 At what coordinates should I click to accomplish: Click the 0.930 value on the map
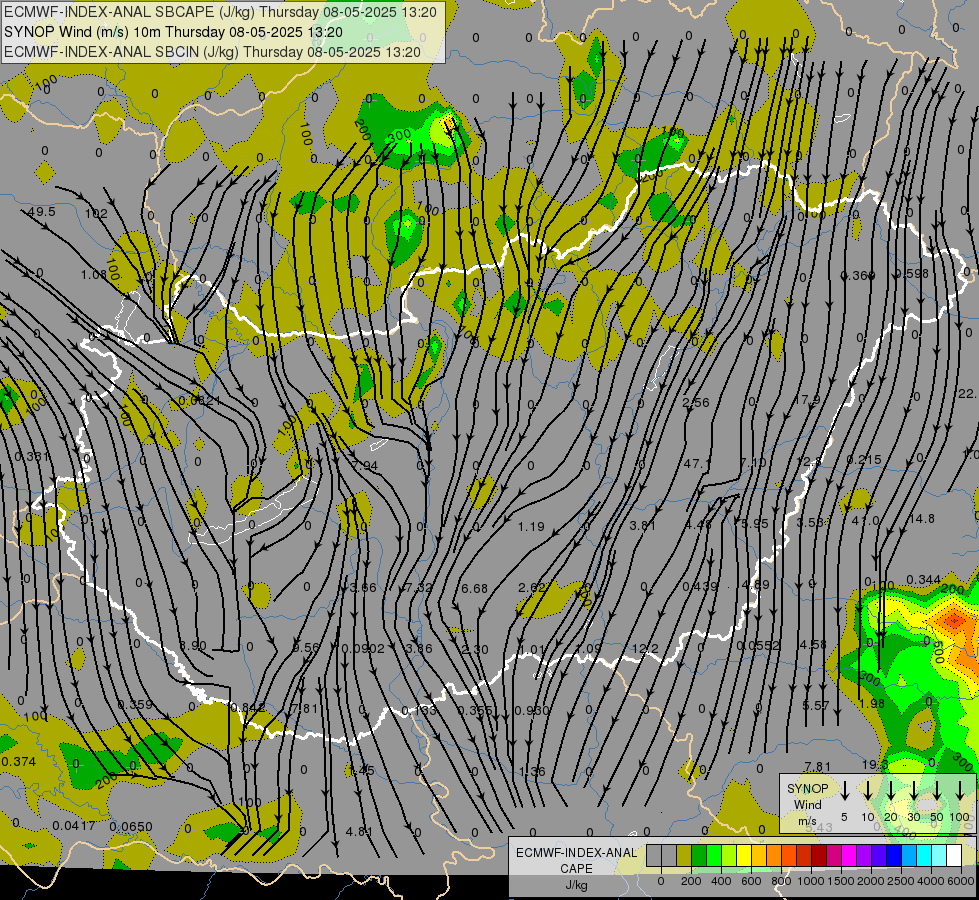click(x=532, y=711)
